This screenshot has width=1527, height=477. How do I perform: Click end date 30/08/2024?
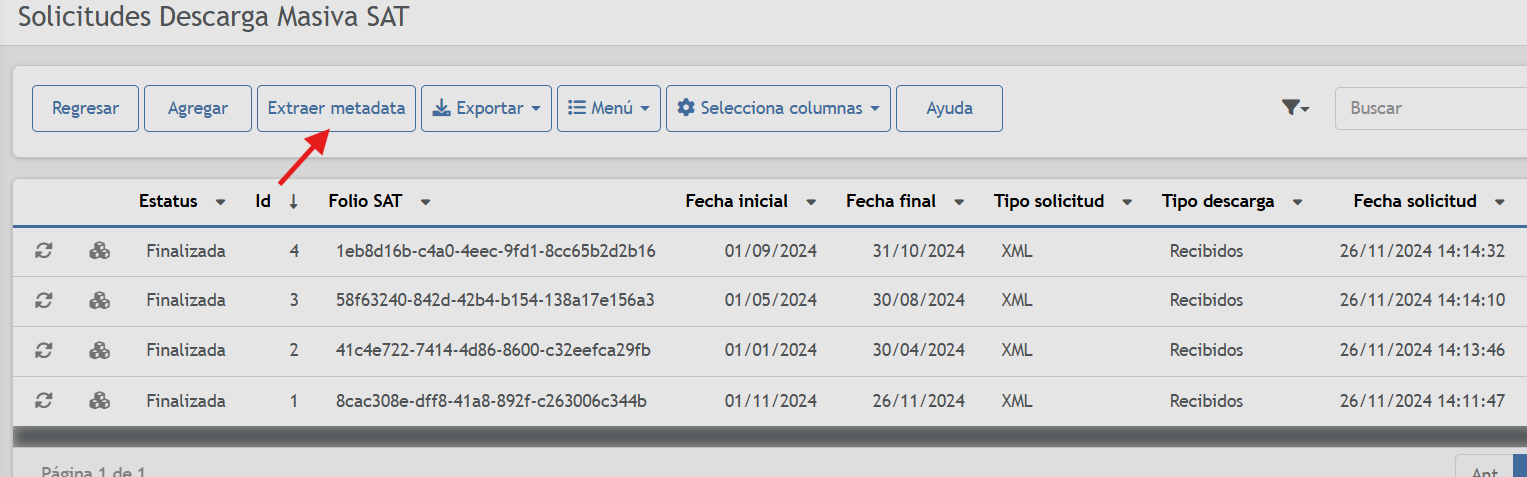click(x=918, y=300)
